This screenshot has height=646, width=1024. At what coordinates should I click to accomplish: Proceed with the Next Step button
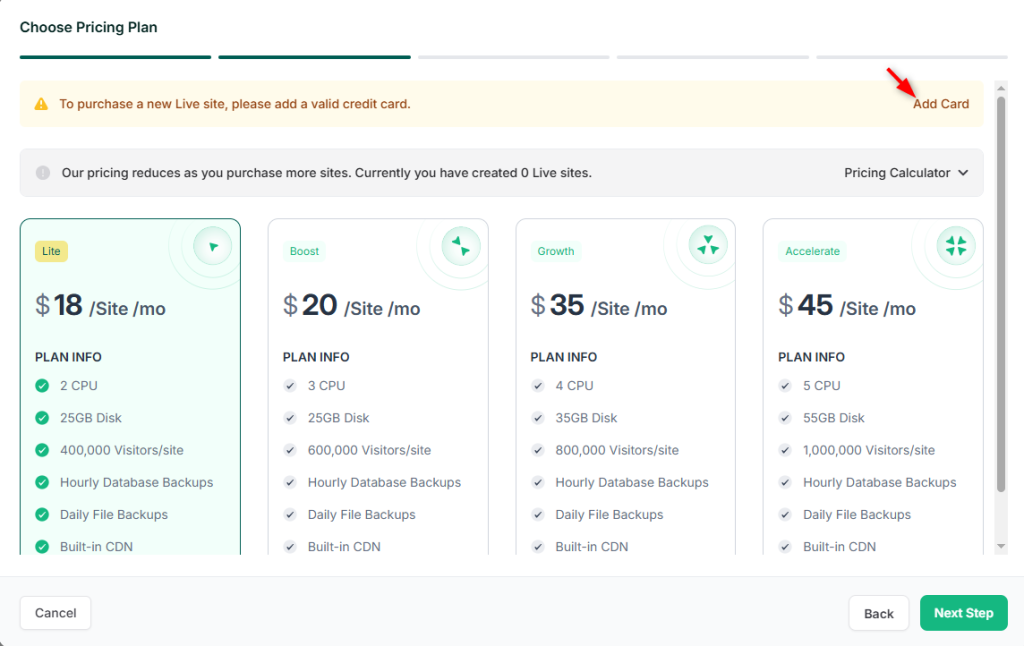964,613
